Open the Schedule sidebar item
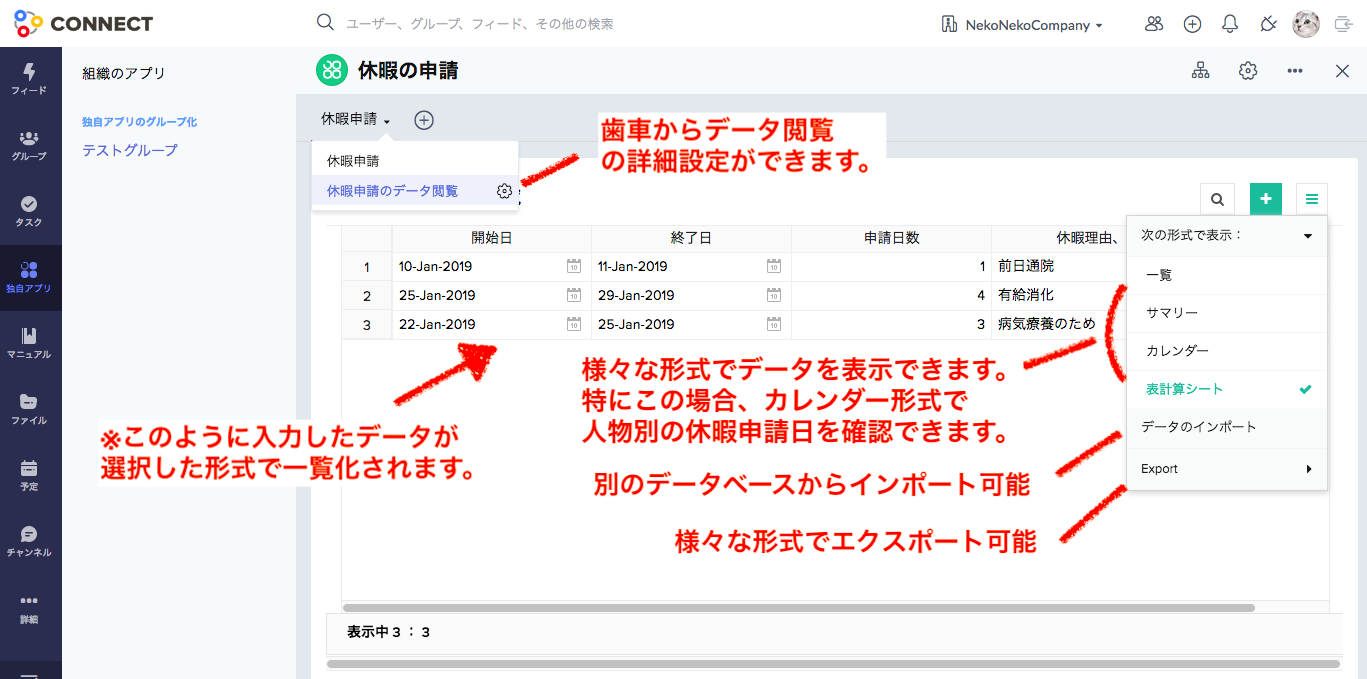This screenshot has height=679, width=1367. coord(29,475)
